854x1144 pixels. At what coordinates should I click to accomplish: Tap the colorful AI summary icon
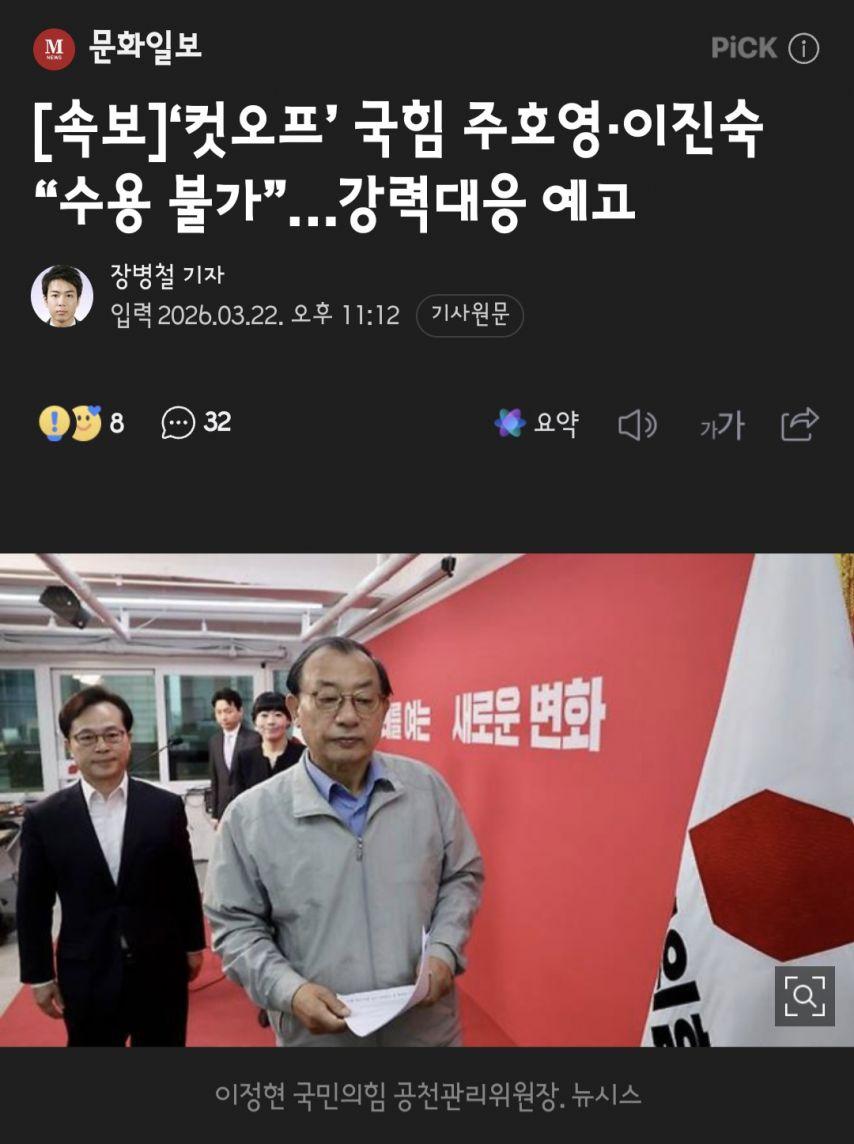510,423
